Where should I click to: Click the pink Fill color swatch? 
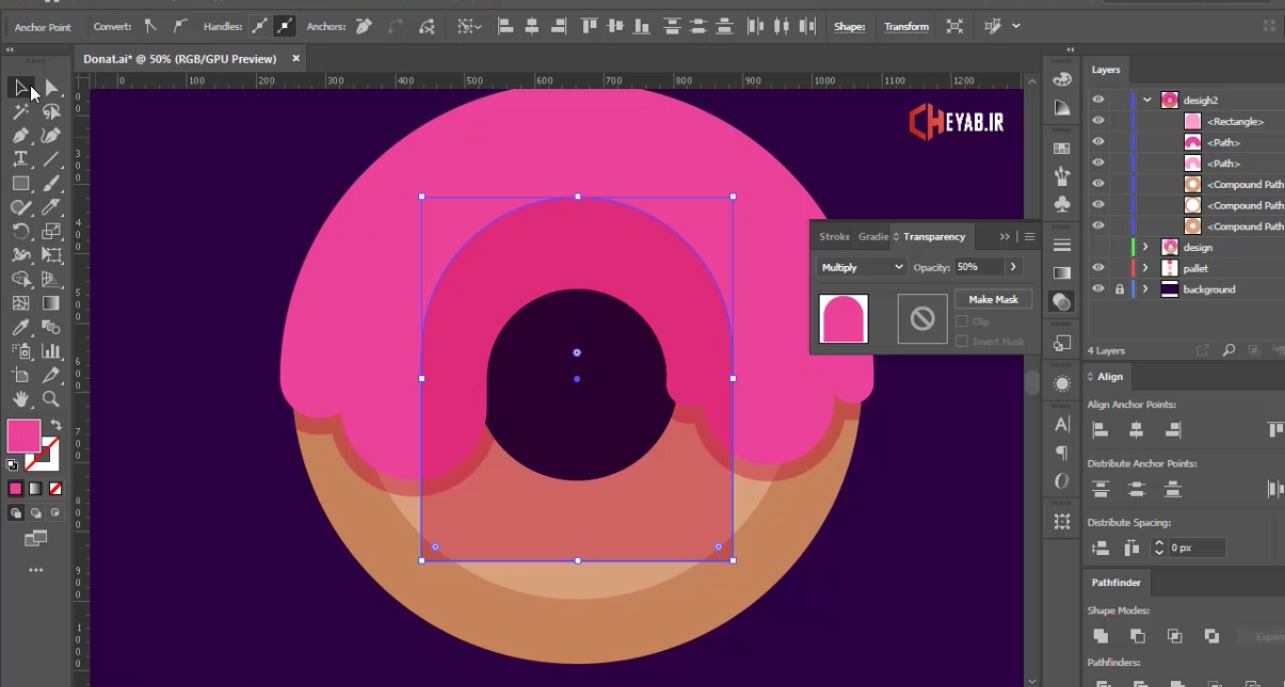point(24,436)
